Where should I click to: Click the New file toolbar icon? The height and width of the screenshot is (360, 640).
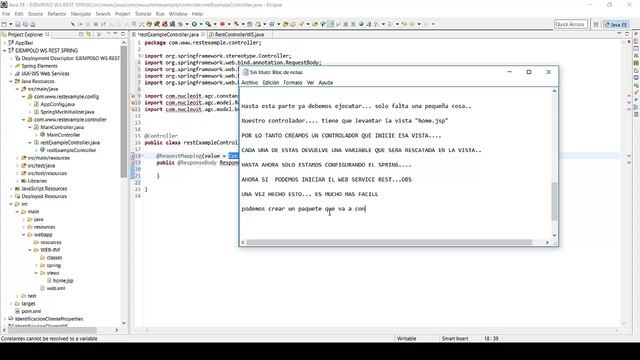4,24
